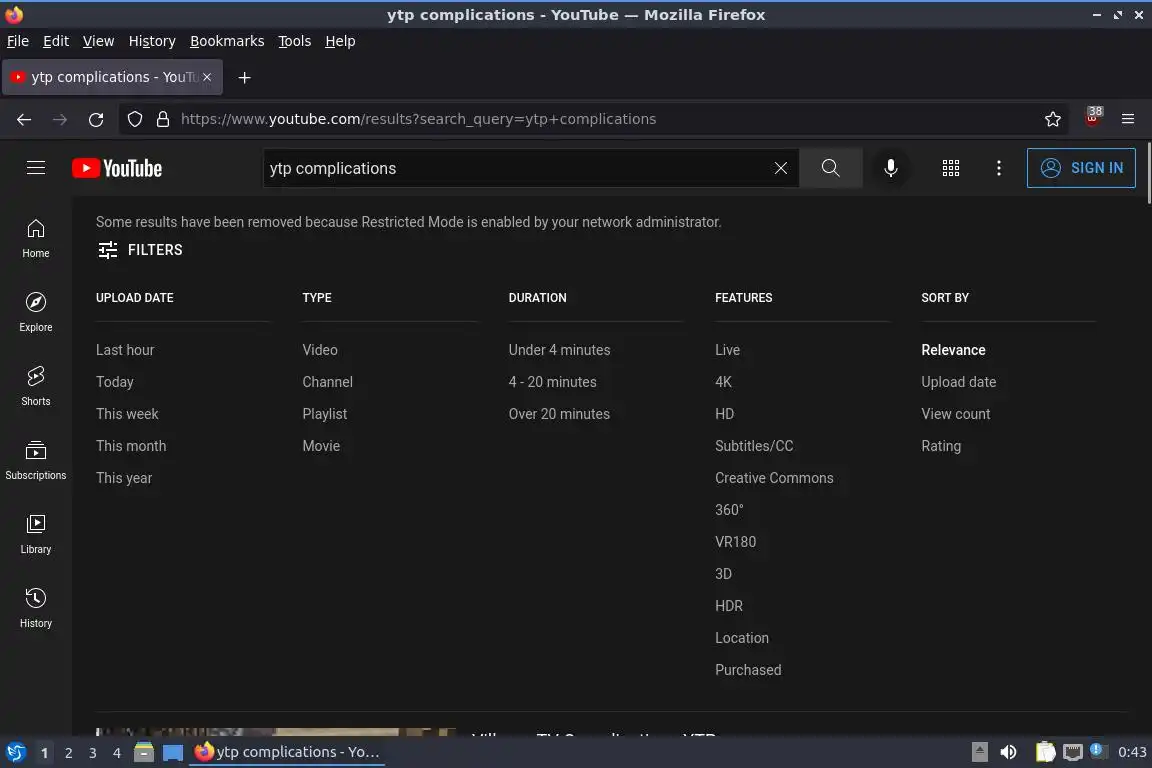Open the Edit menu
The image size is (1152, 768).
point(56,41)
